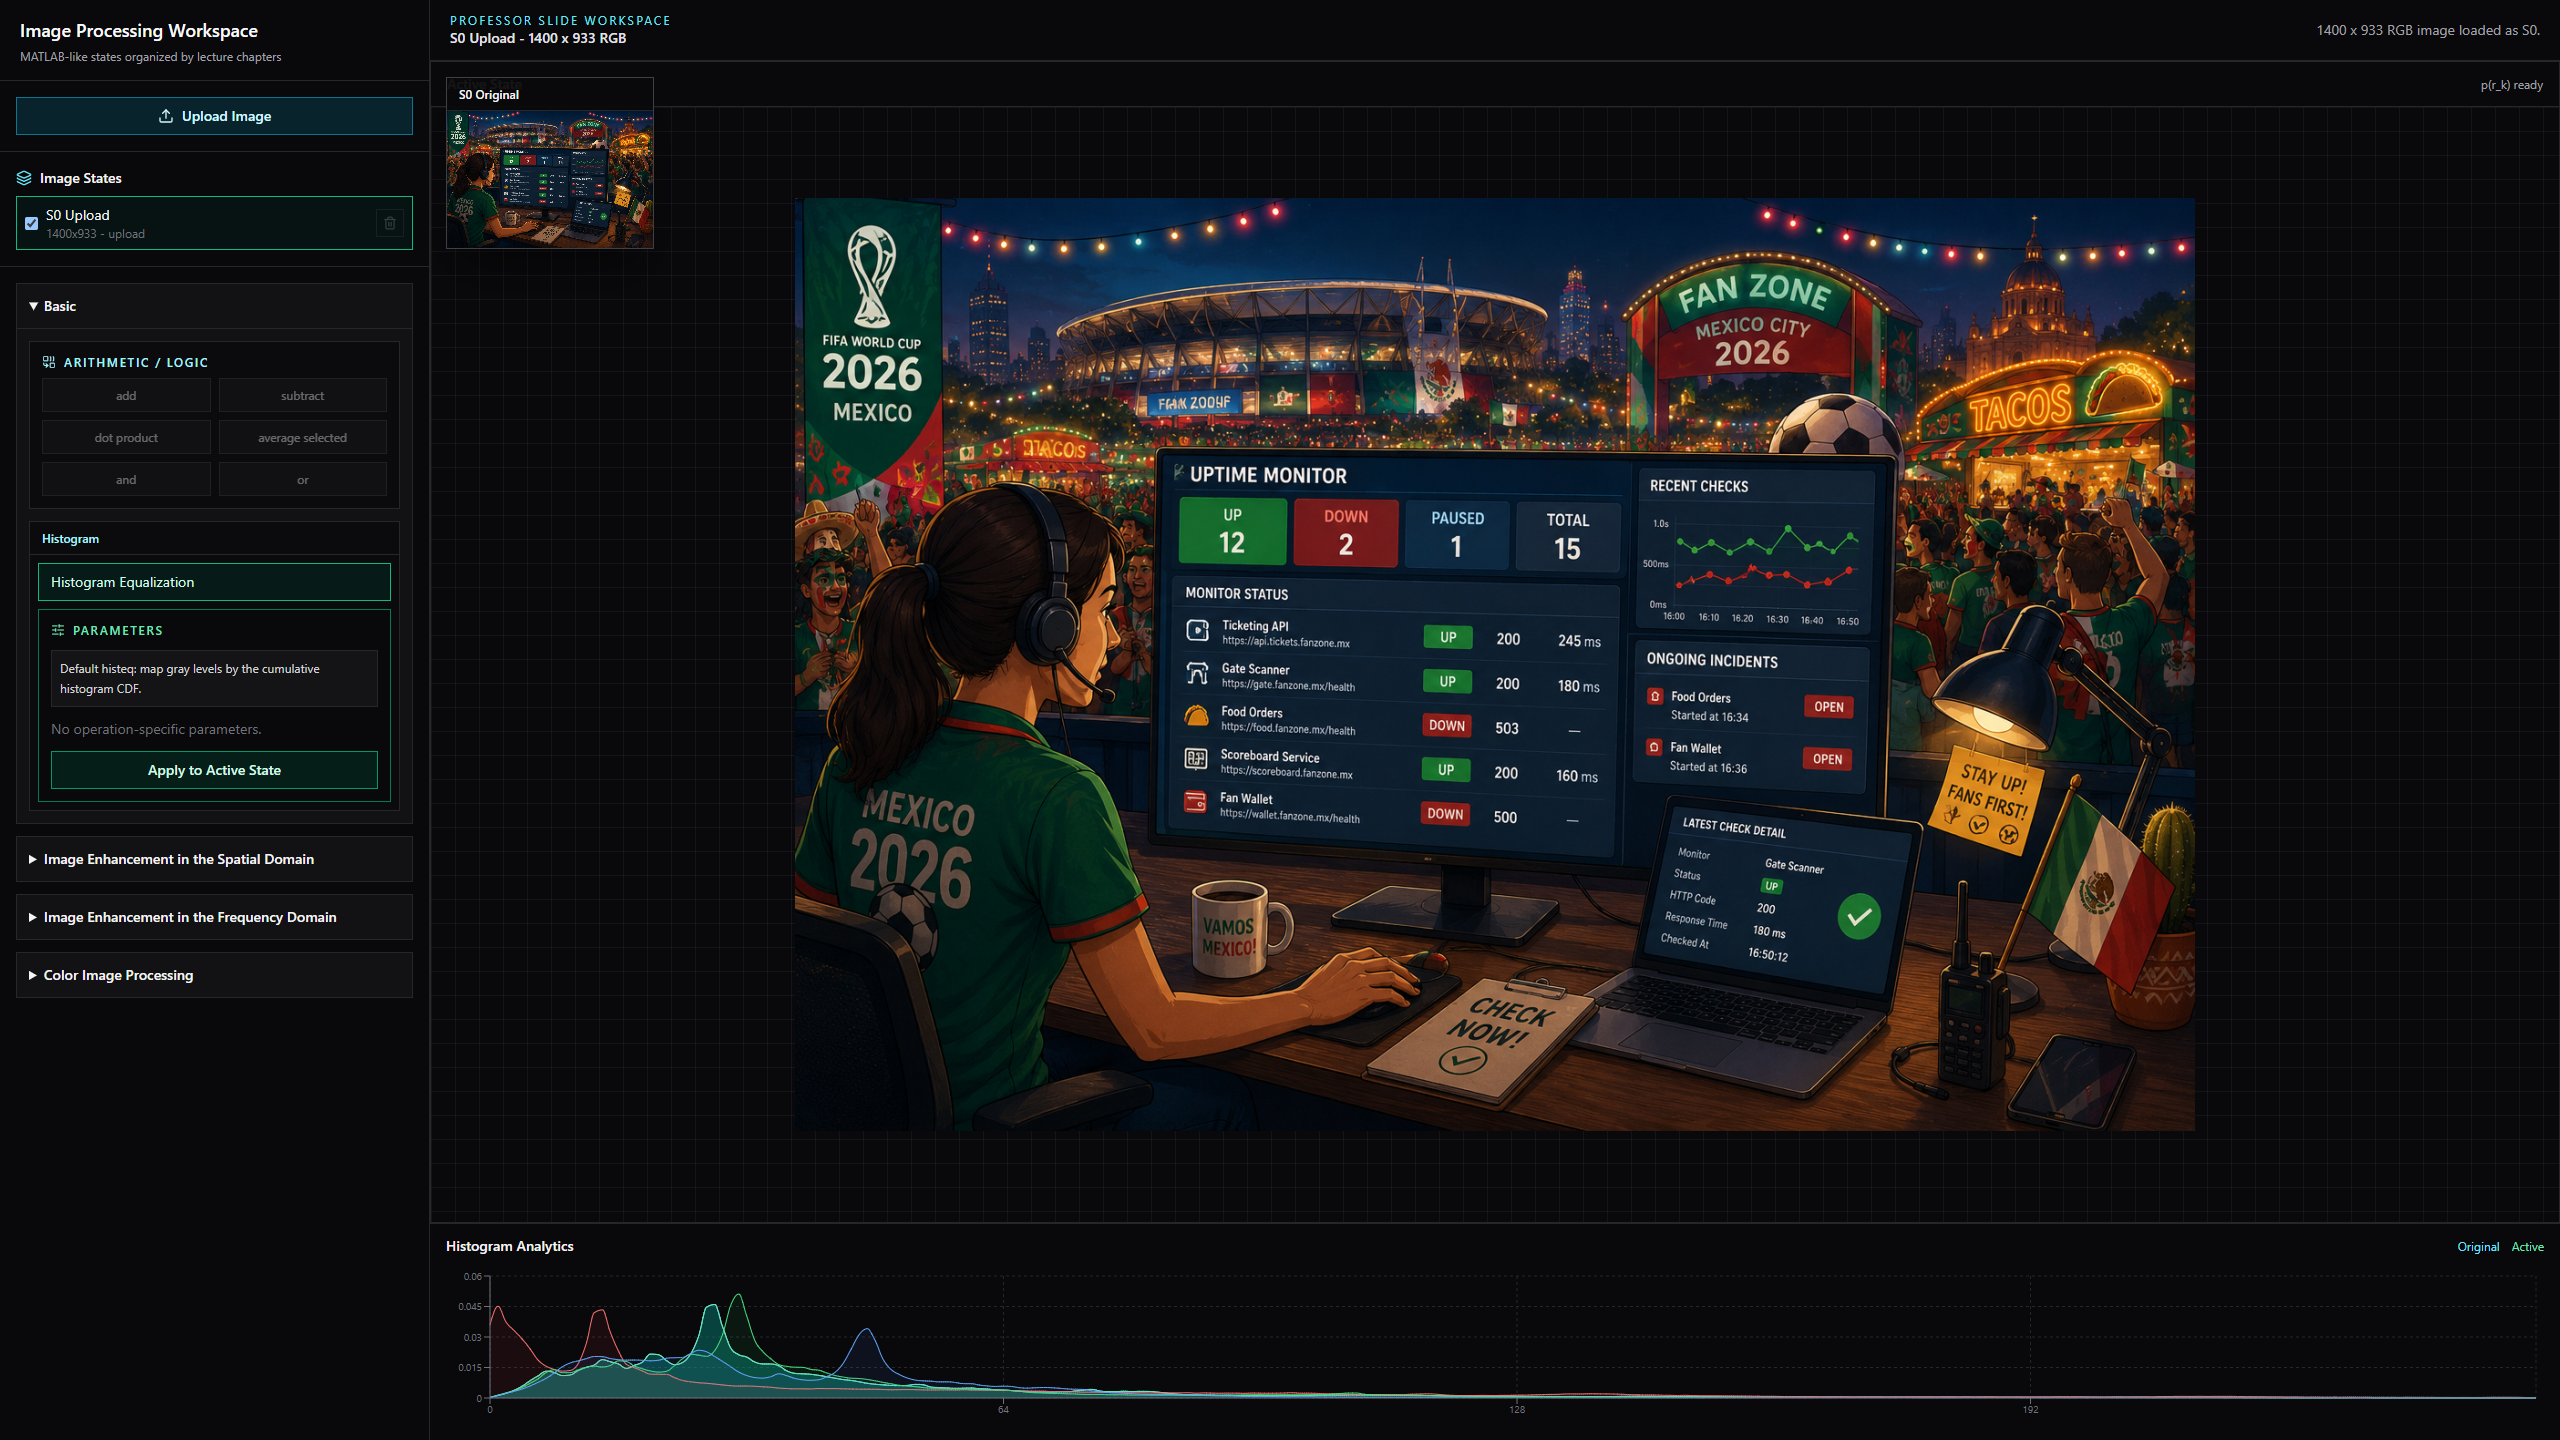Click '1400 x 933 RGB image loaded' message
2560x1440 pixels.
(2428, 30)
